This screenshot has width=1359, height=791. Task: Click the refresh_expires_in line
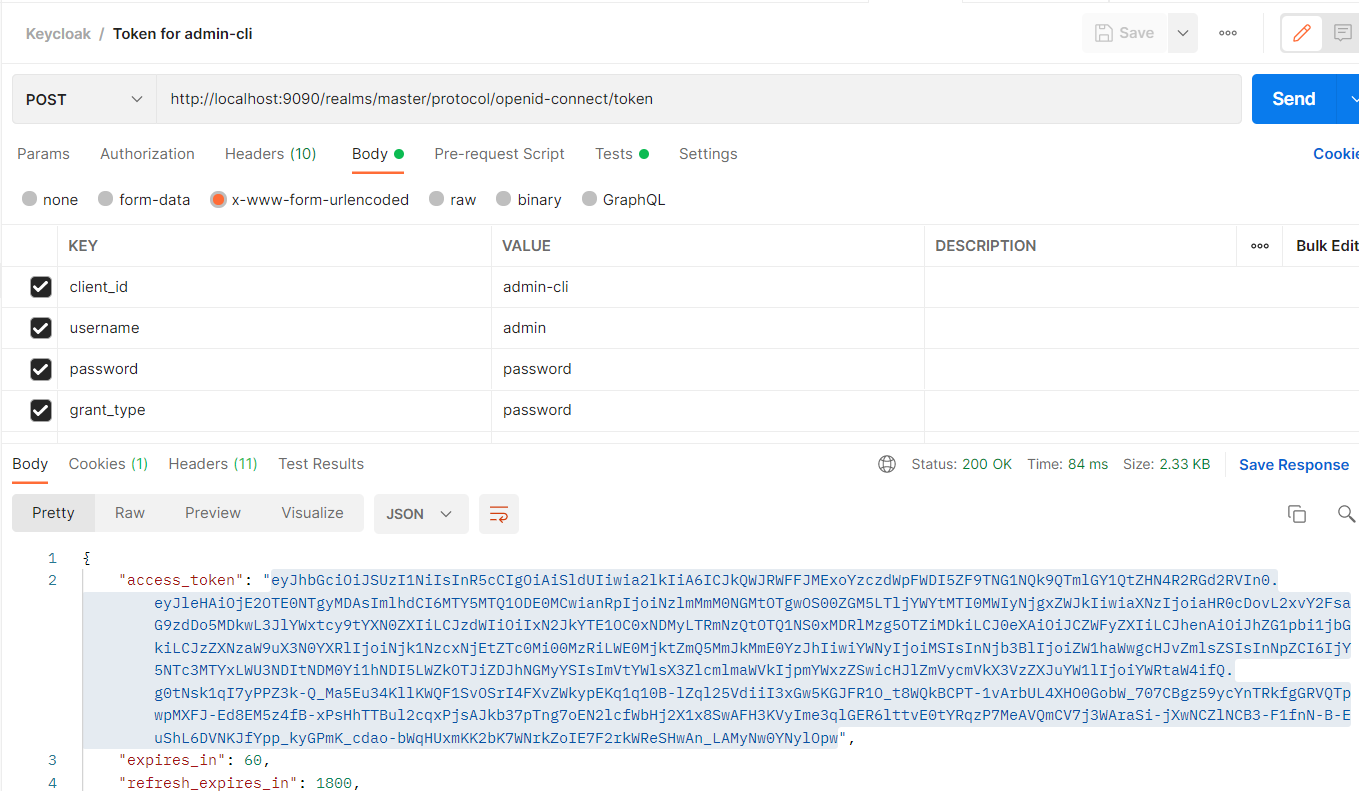click(239, 782)
